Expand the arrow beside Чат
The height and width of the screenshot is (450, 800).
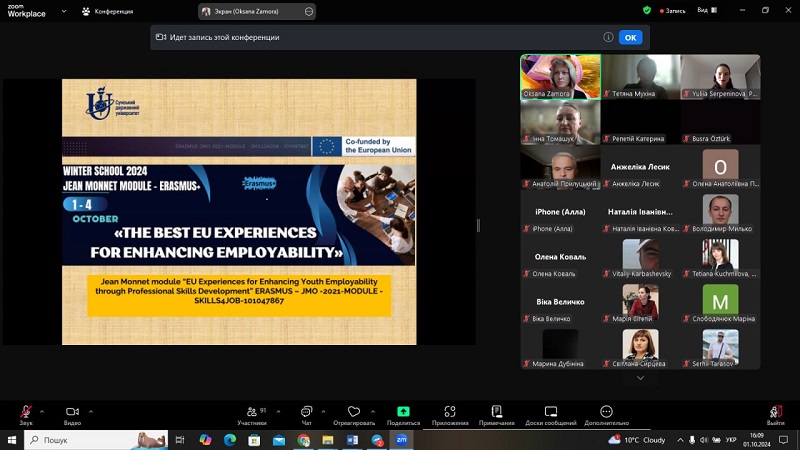[323, 411]
